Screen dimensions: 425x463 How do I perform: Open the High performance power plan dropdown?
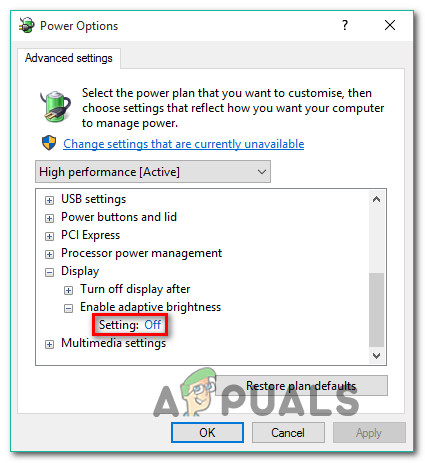point(153,172)
